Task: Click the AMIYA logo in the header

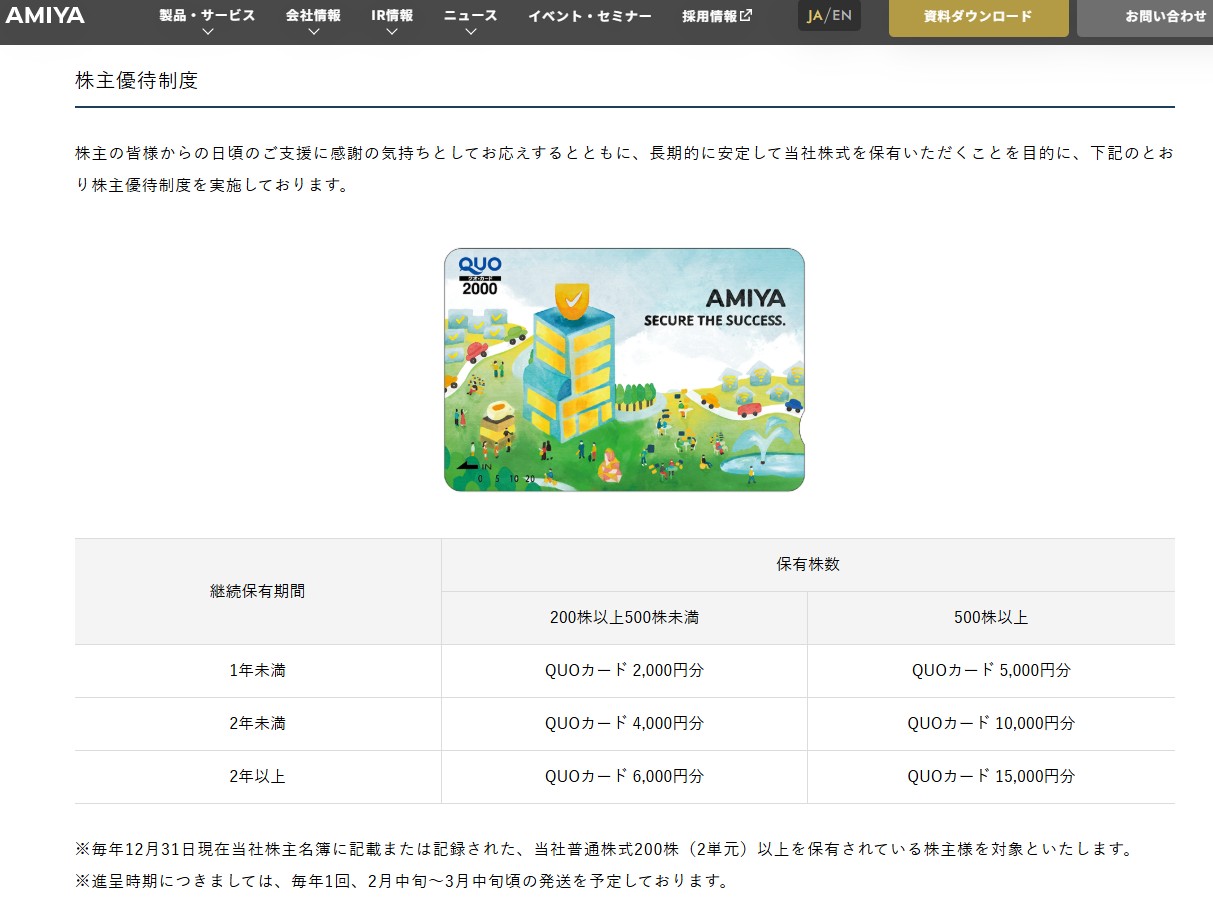Action: [45, 15]
